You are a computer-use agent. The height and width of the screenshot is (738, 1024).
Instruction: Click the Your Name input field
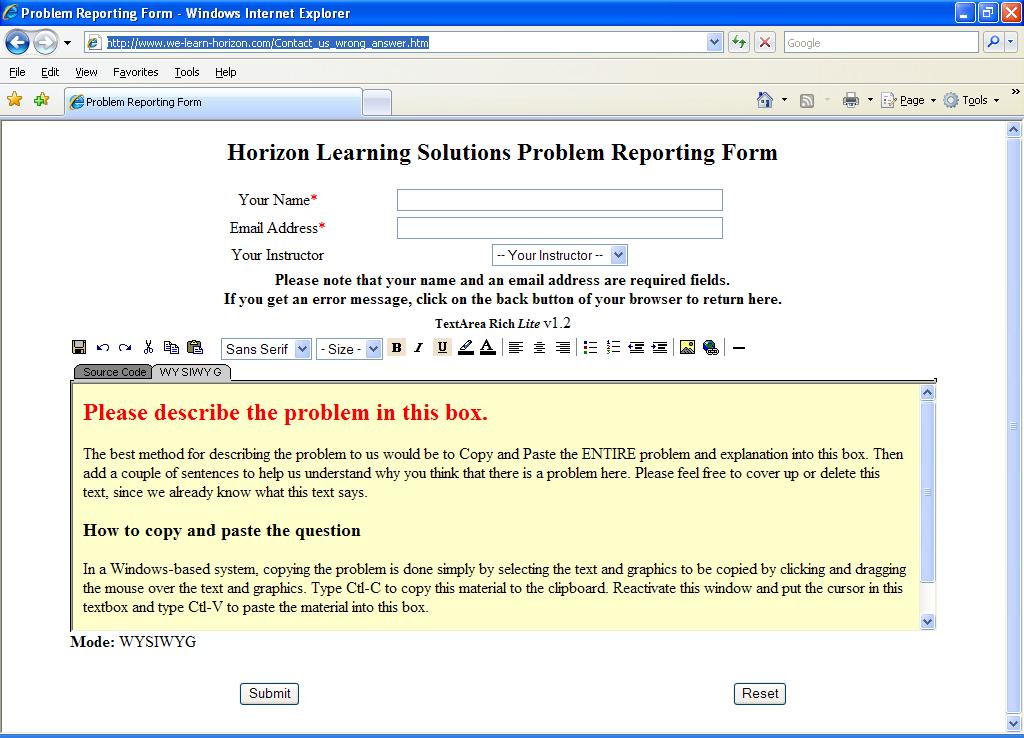(560, 200)
